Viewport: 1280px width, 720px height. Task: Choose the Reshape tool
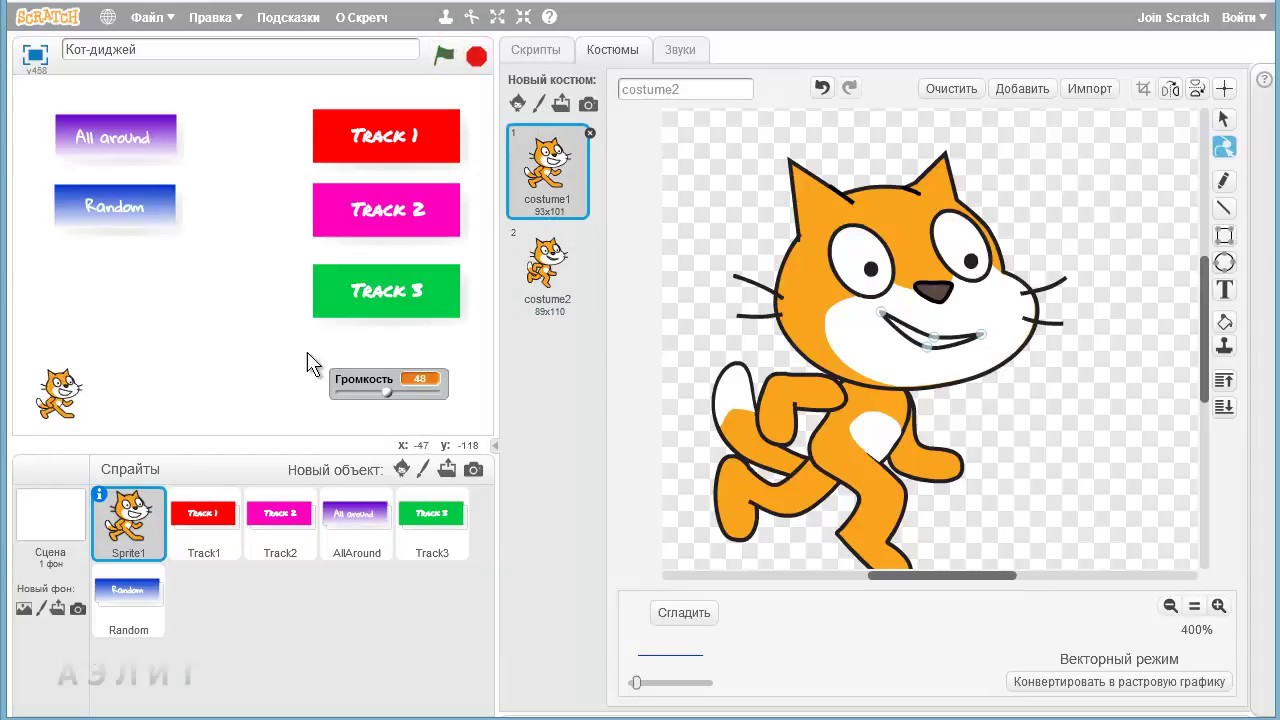1224,147
